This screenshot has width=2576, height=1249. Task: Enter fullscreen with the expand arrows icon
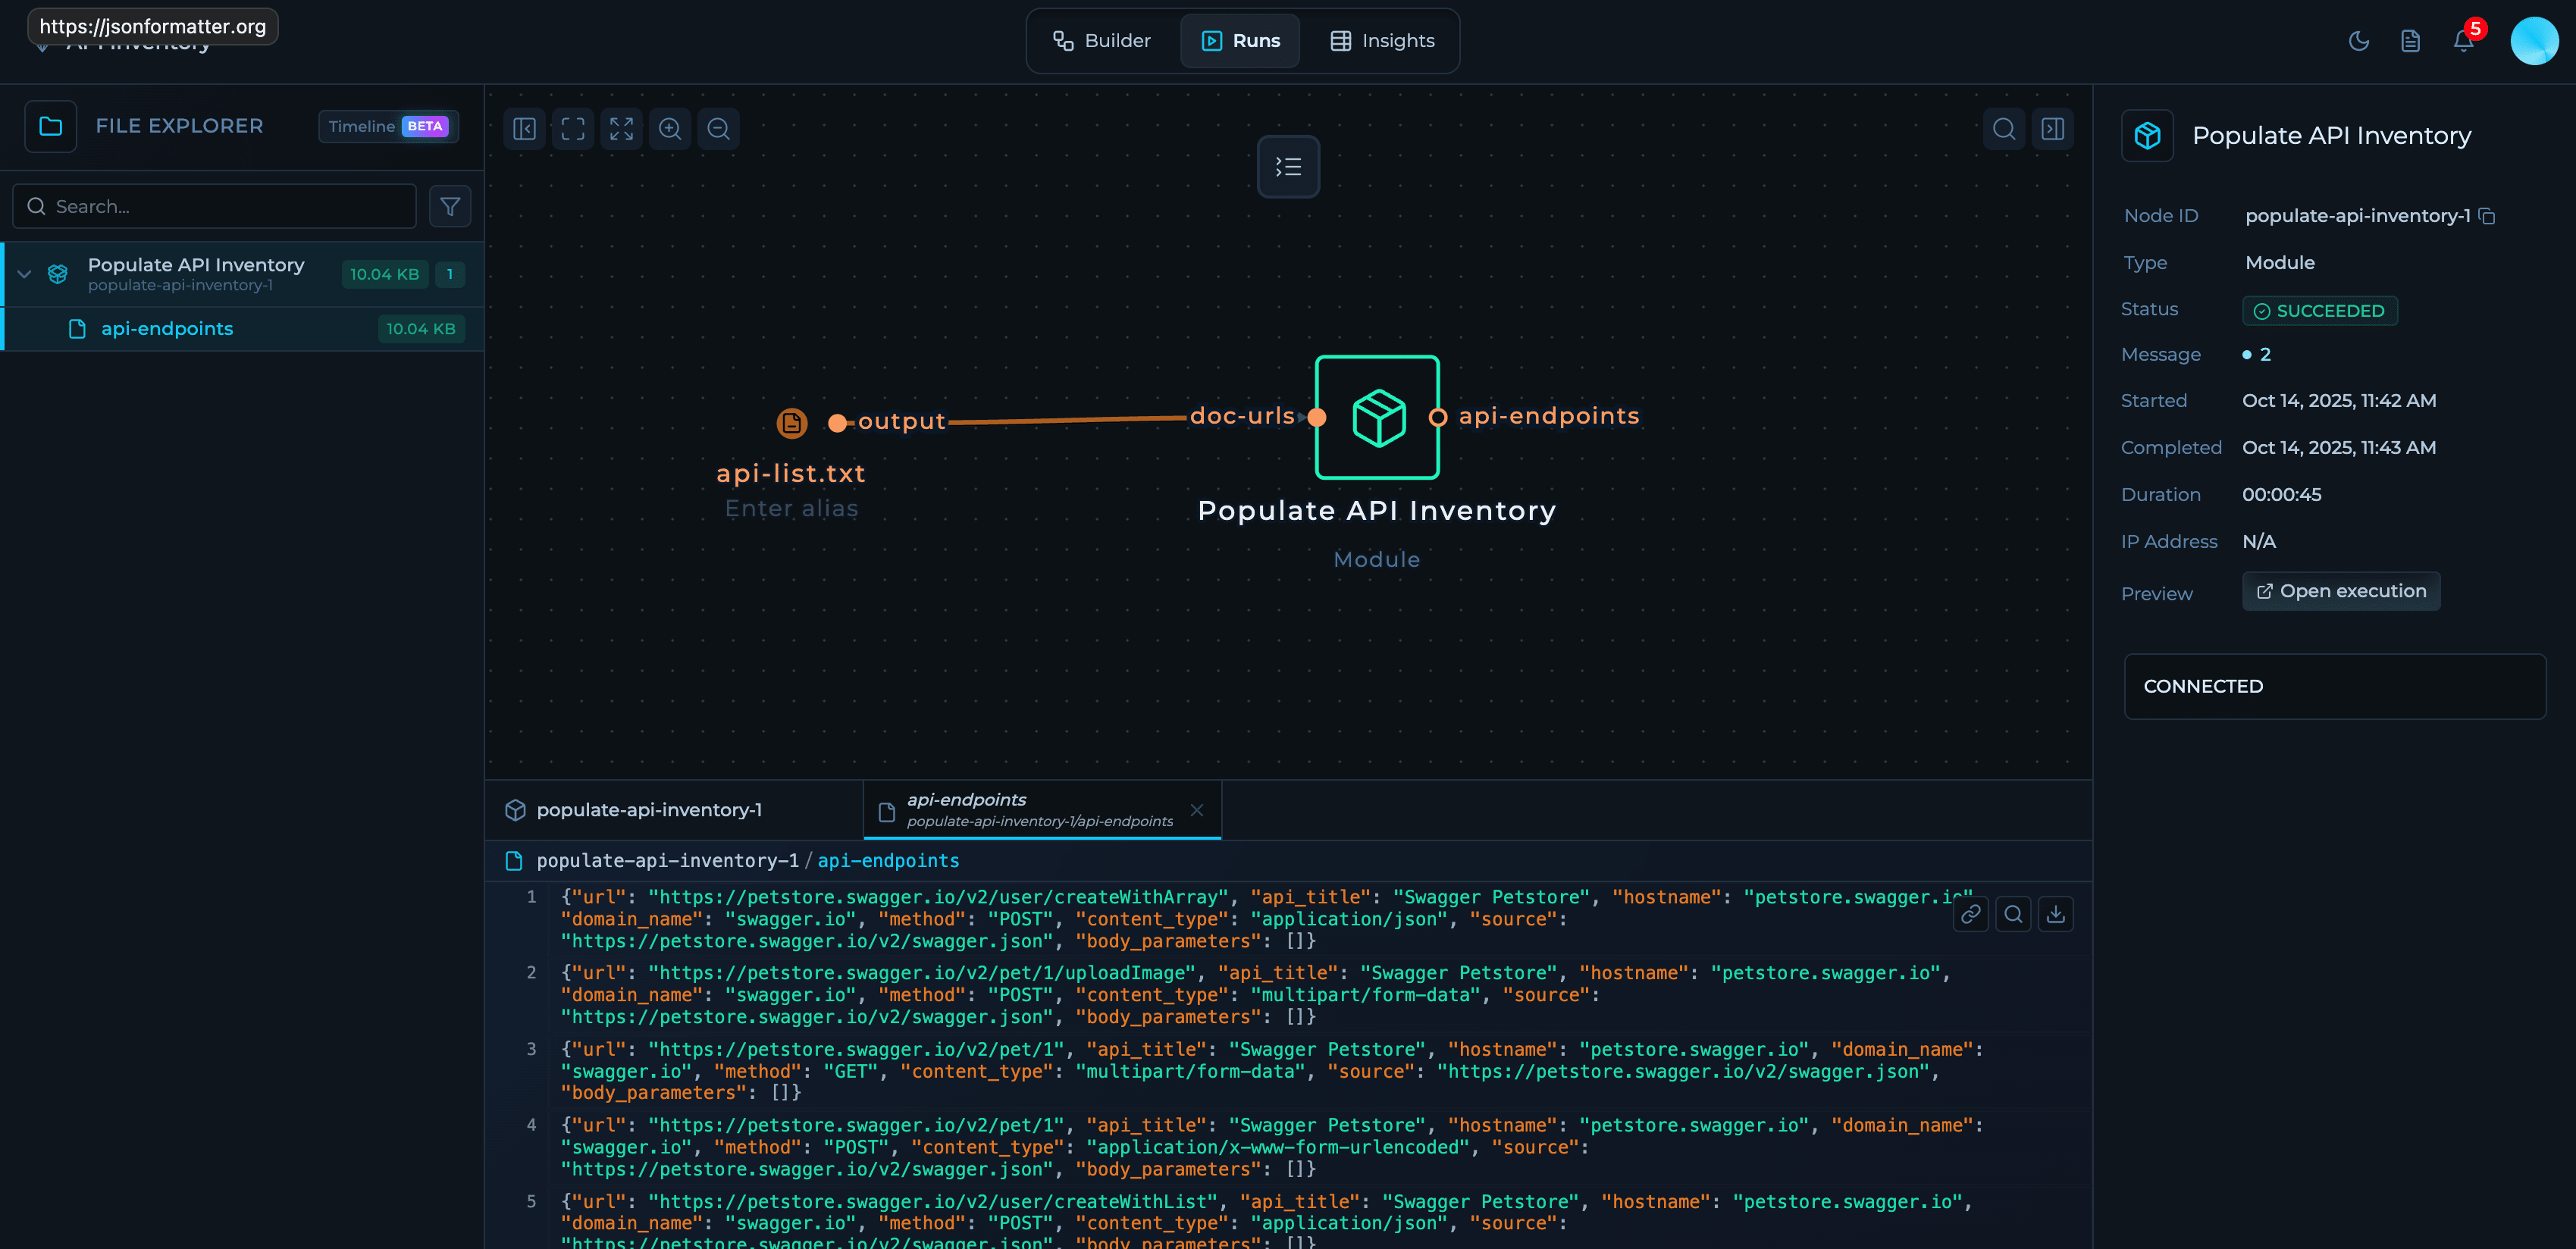pyautogui.click(x=621, y=128)
